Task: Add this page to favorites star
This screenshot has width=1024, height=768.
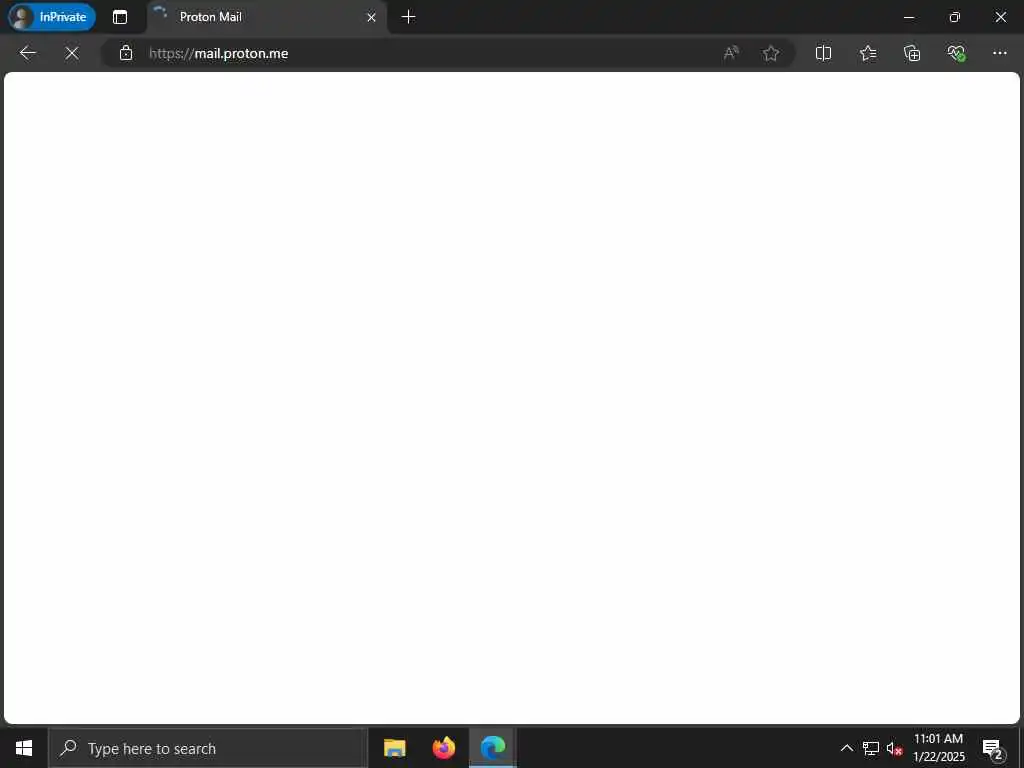Action: click(x=771, y=53)
